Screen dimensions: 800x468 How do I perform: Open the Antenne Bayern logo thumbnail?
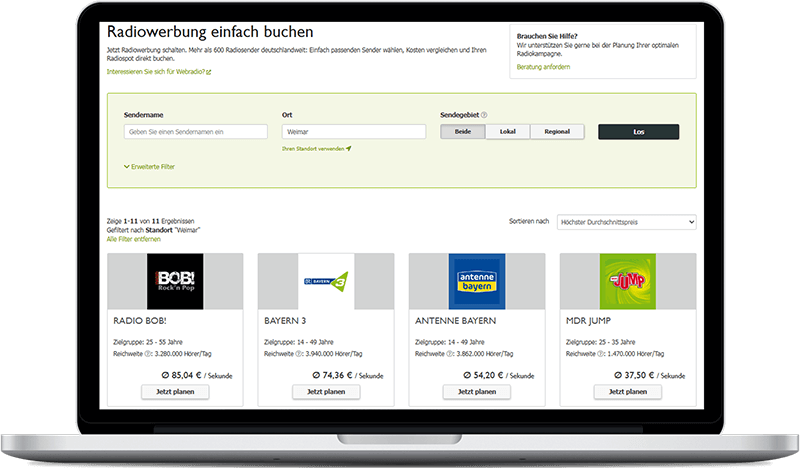(x=477, y=281)
